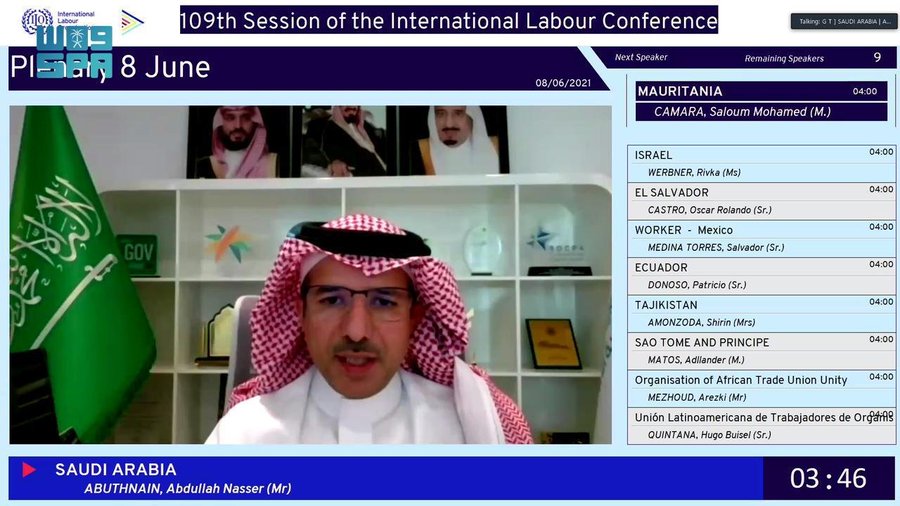
Task: Click ABUTHNAIN, Abdullah Nasser (Mr)
Action: point(188,489)
